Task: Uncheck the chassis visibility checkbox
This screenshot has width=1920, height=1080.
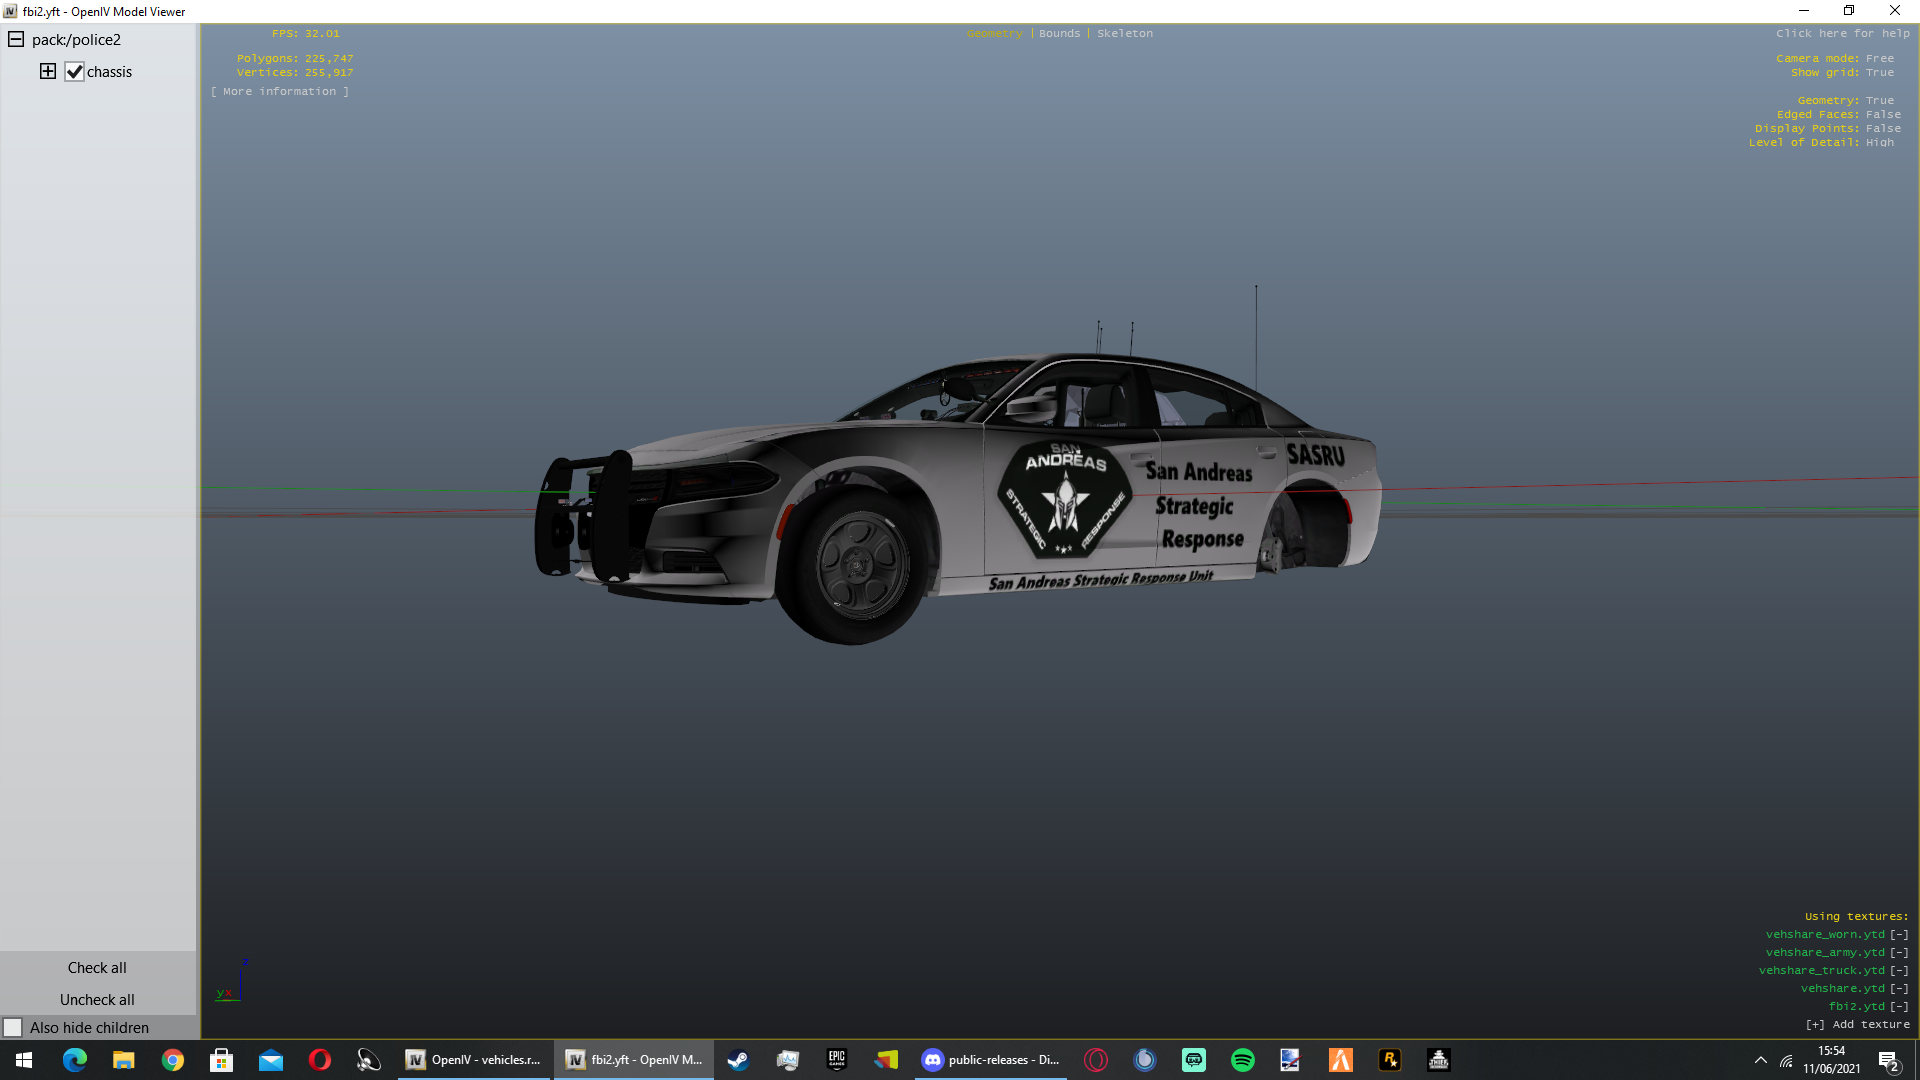Action: click(74, 71)
